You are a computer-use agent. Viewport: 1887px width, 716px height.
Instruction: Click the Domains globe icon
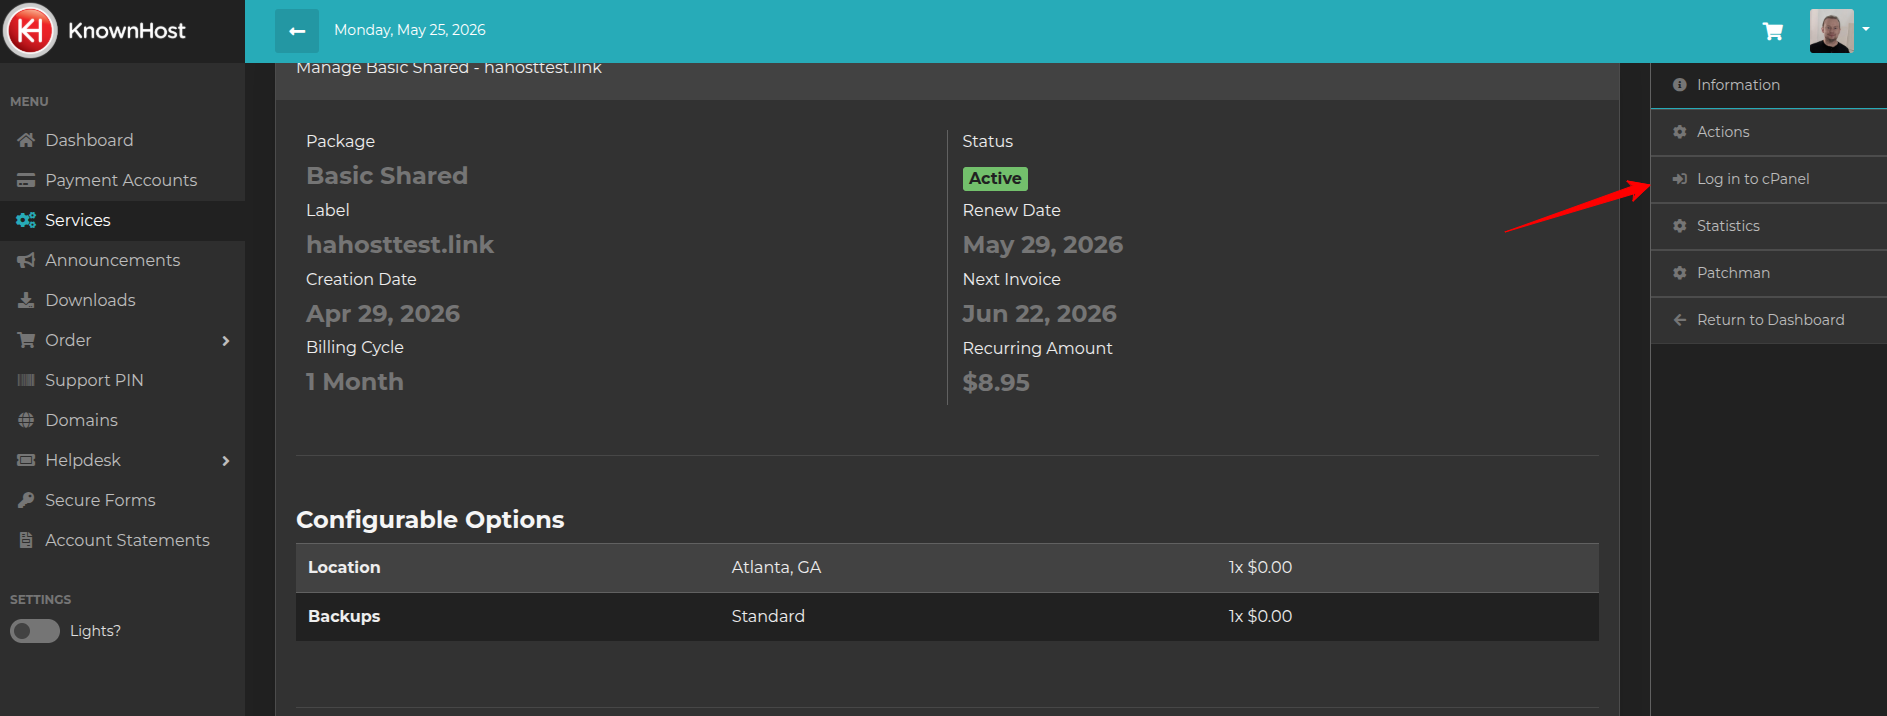click(x=26, y=420)
